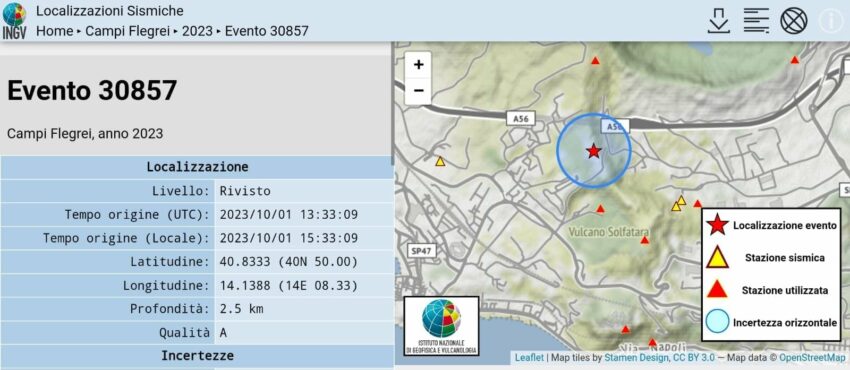Go to Home breadcrumb

click(x=54, y=31)
